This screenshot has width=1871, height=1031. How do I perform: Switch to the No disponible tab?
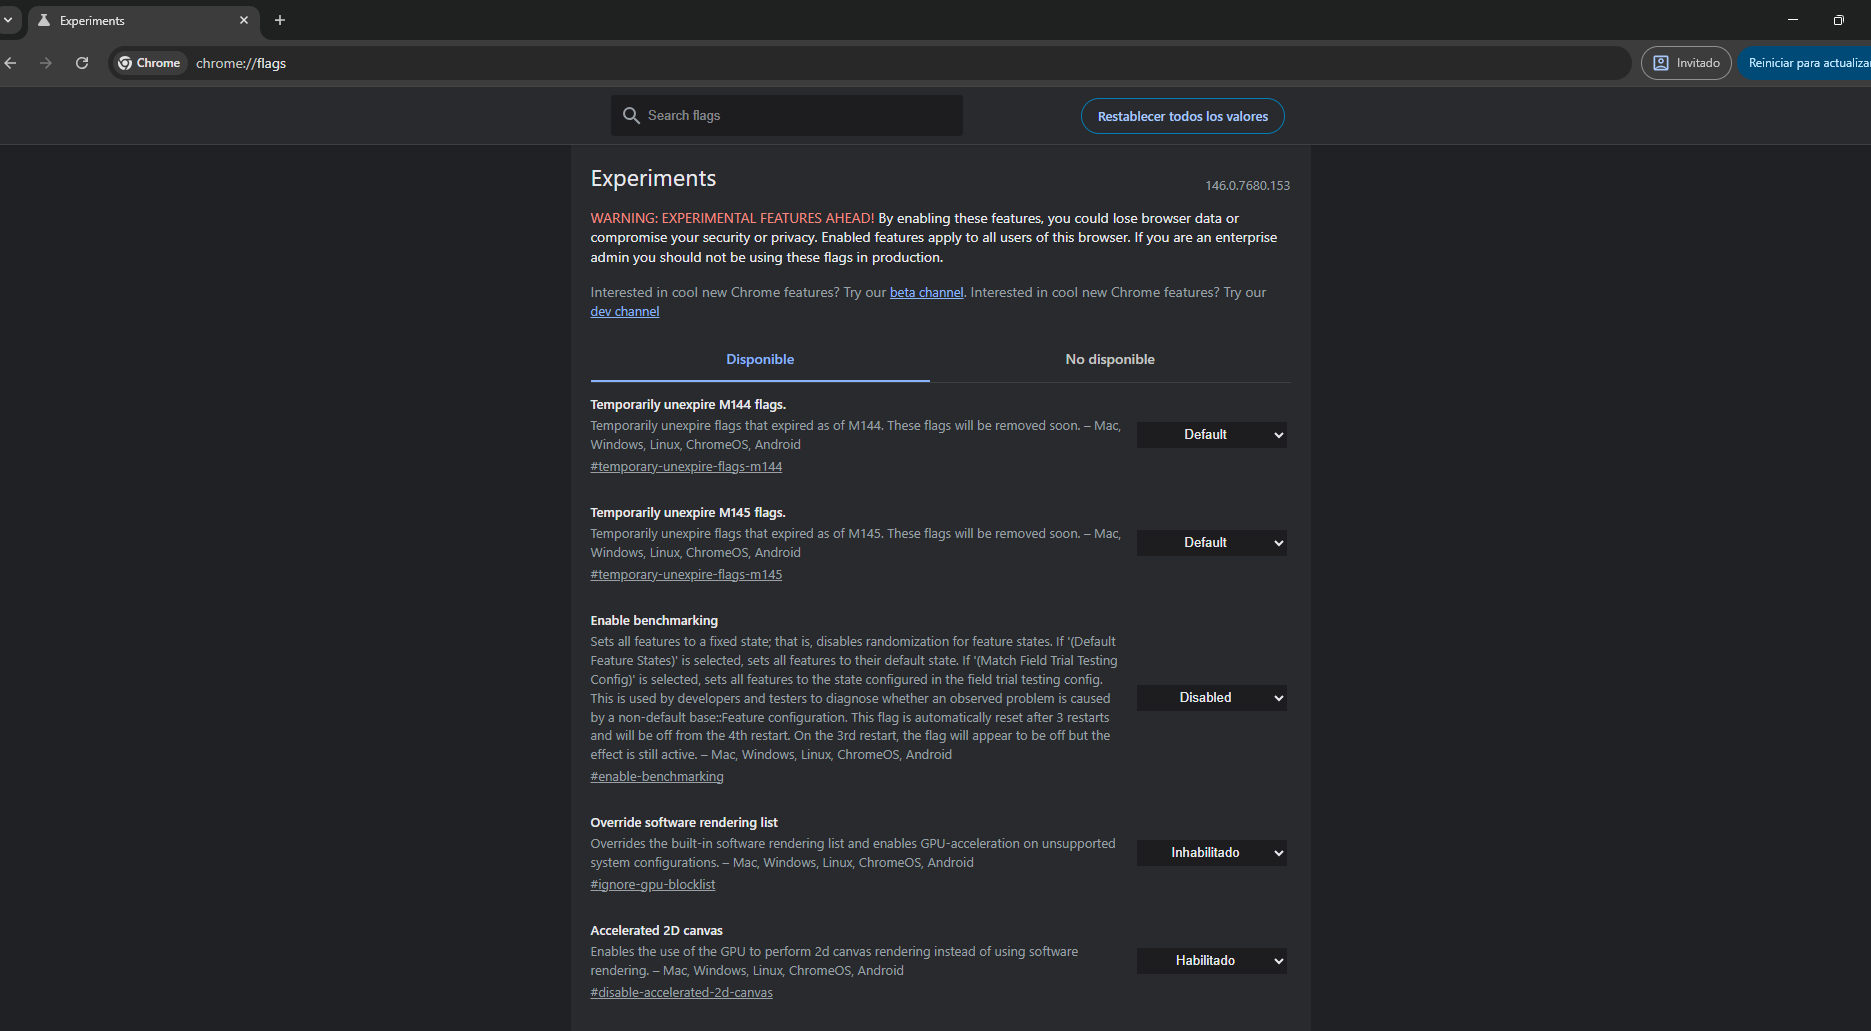1109,360
